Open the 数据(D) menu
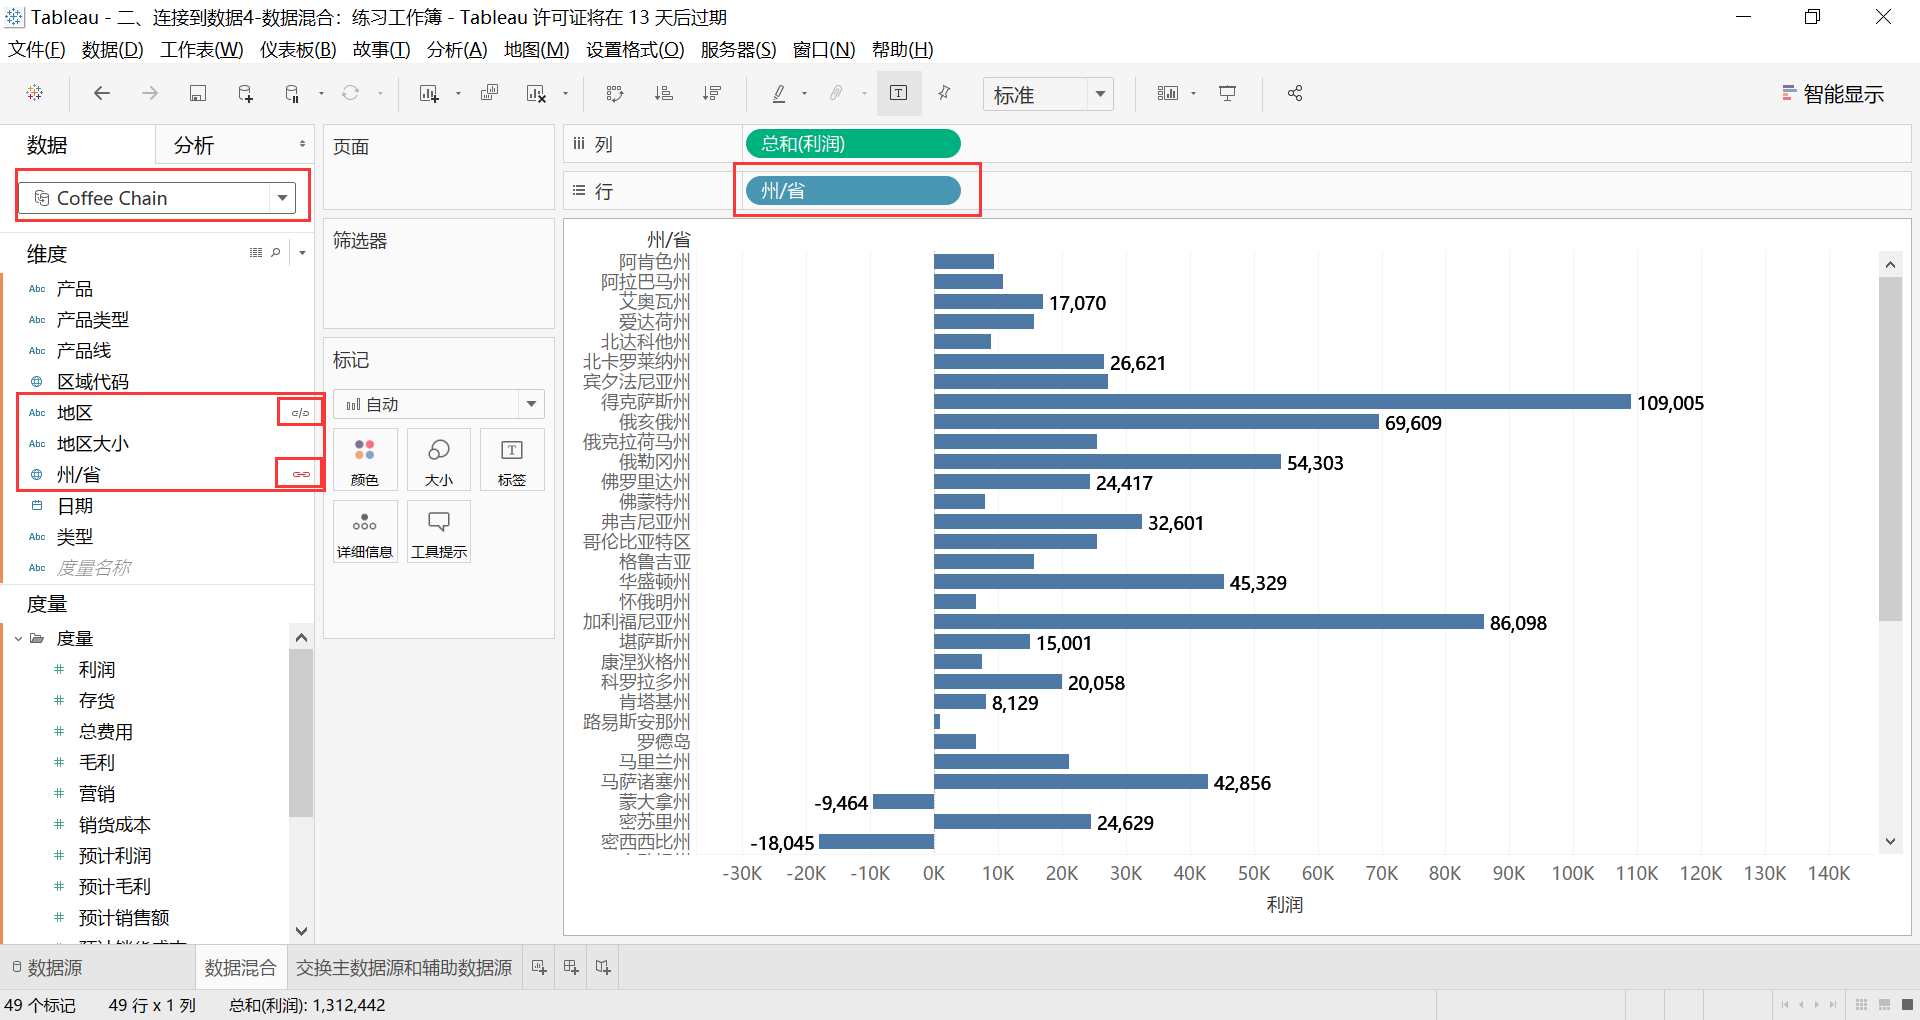 tap(112, 49)
